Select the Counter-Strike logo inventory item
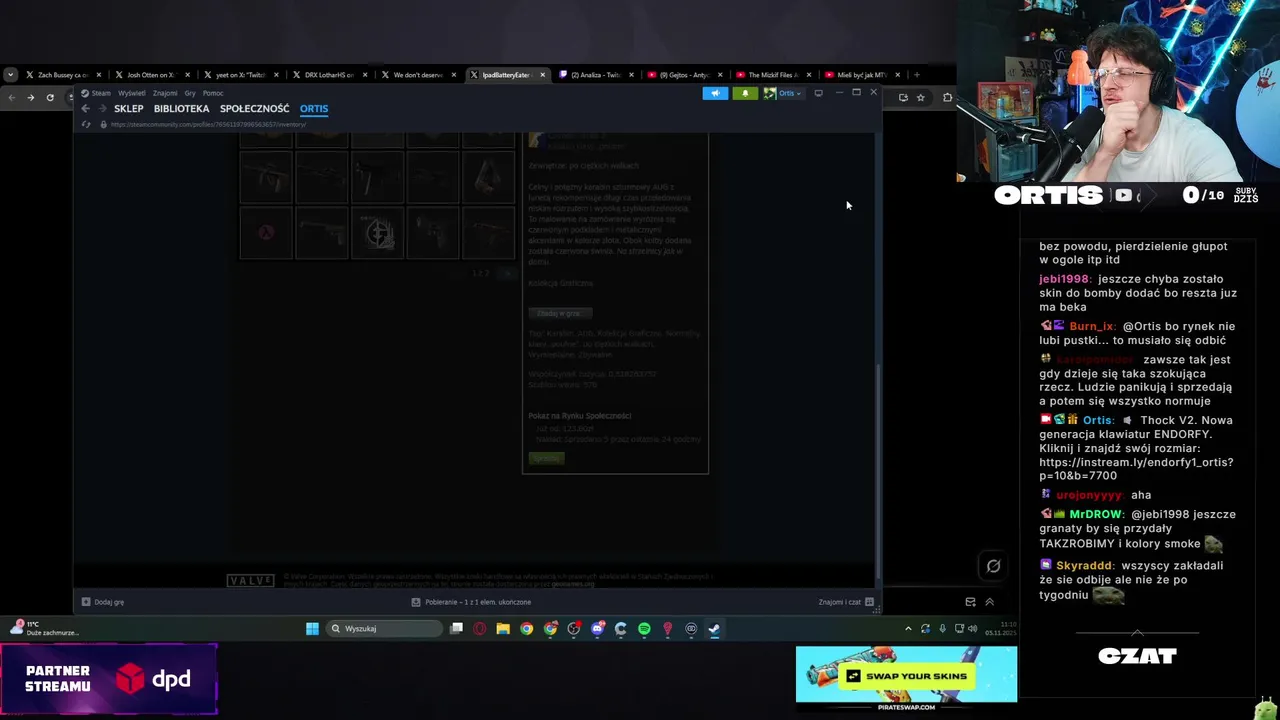 click(x=377, y=232)
